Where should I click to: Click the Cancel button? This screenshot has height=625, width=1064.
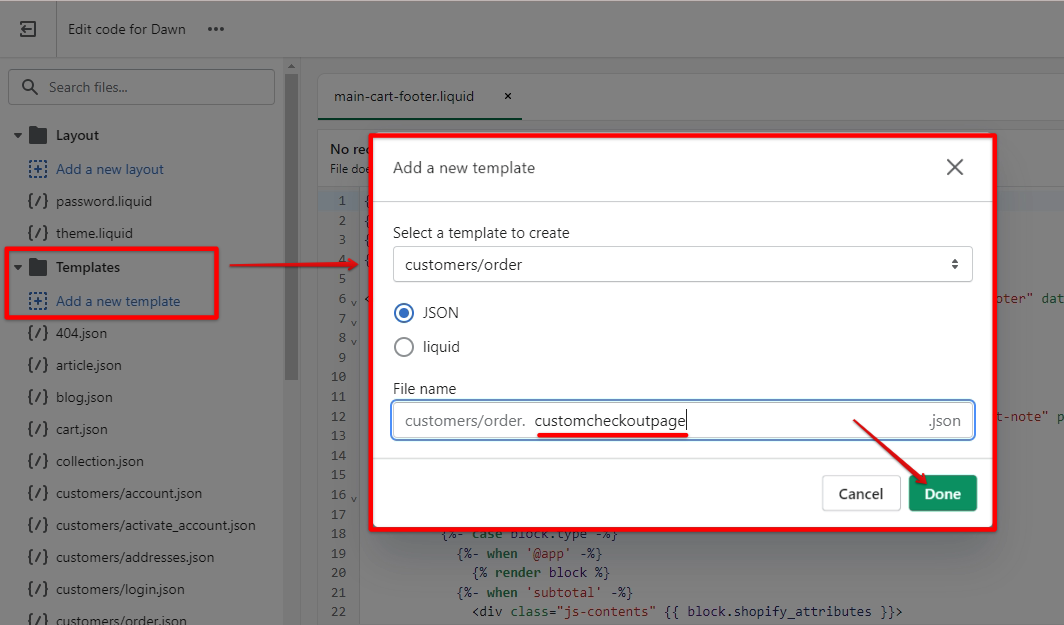[x=860, y=493]
